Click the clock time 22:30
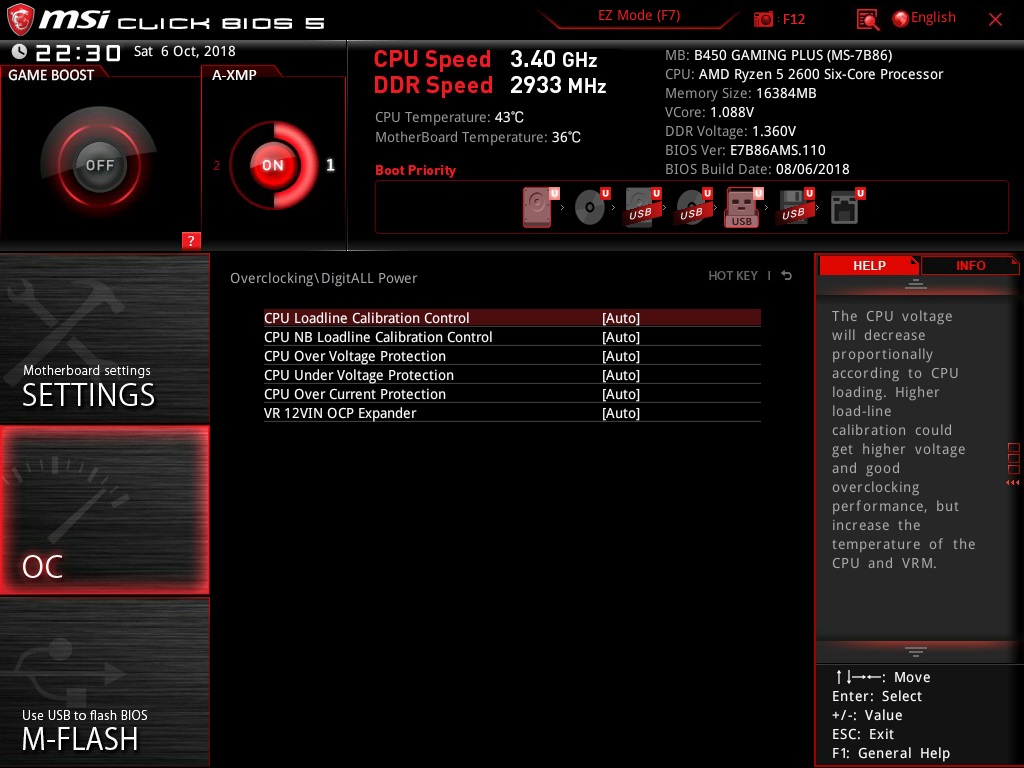 coord(78,52)
